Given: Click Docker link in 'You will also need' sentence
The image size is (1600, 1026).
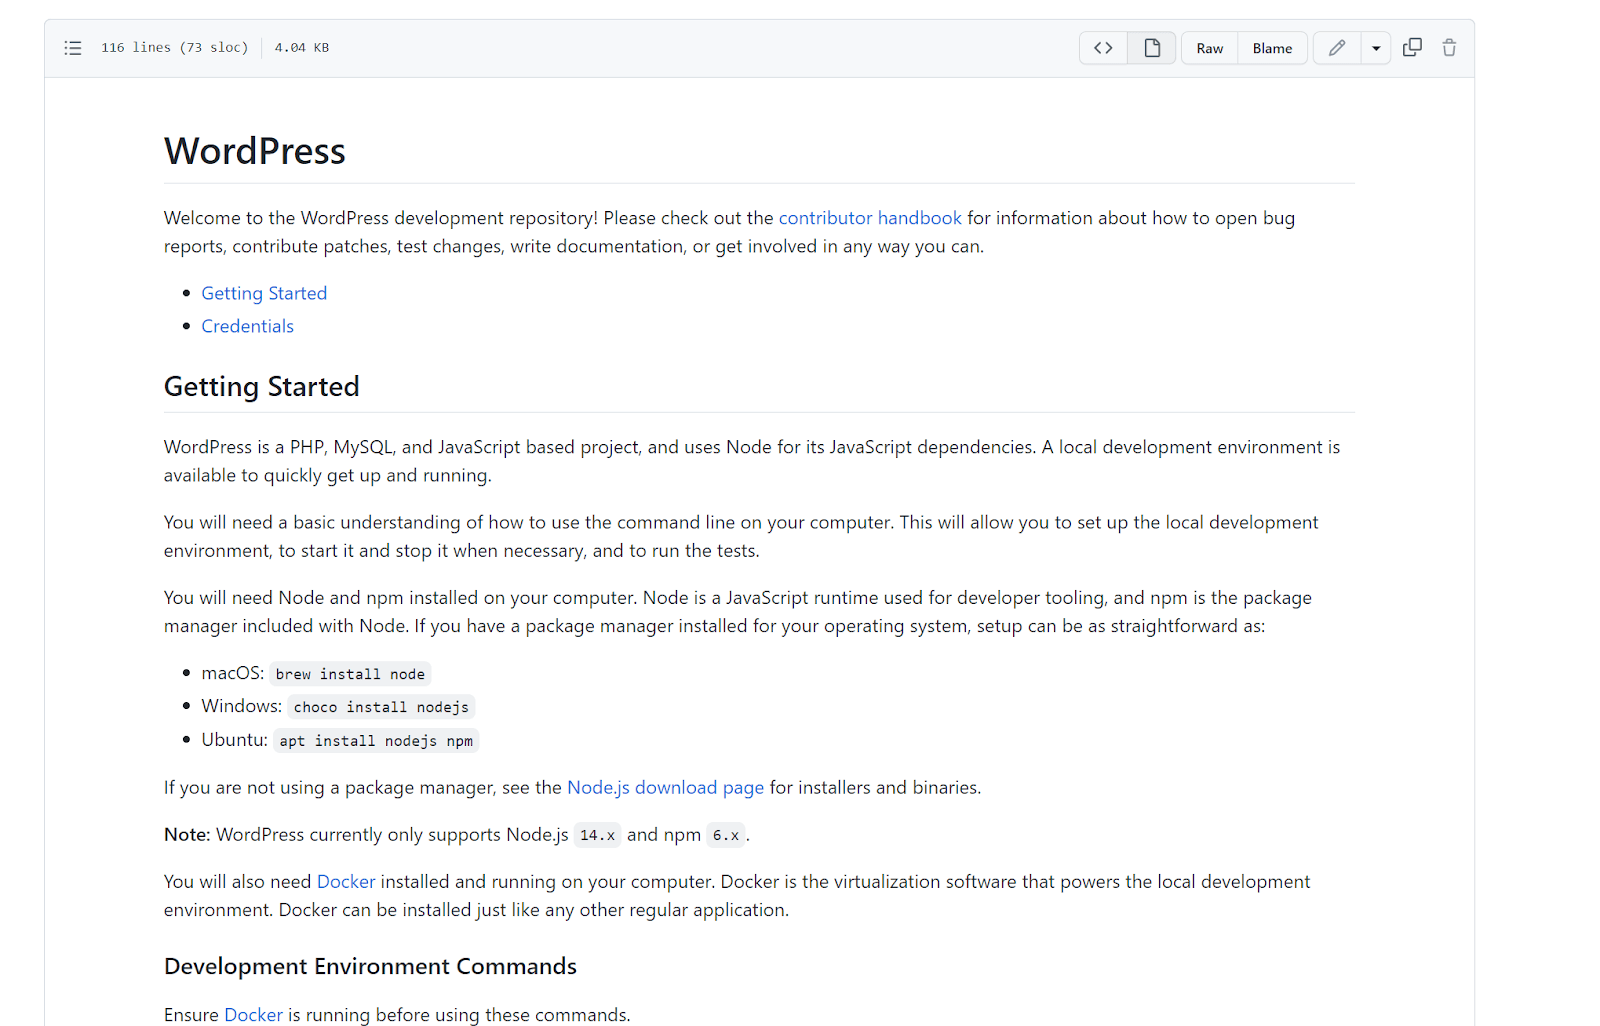Looking at the screenshot, I should point(346,882).
